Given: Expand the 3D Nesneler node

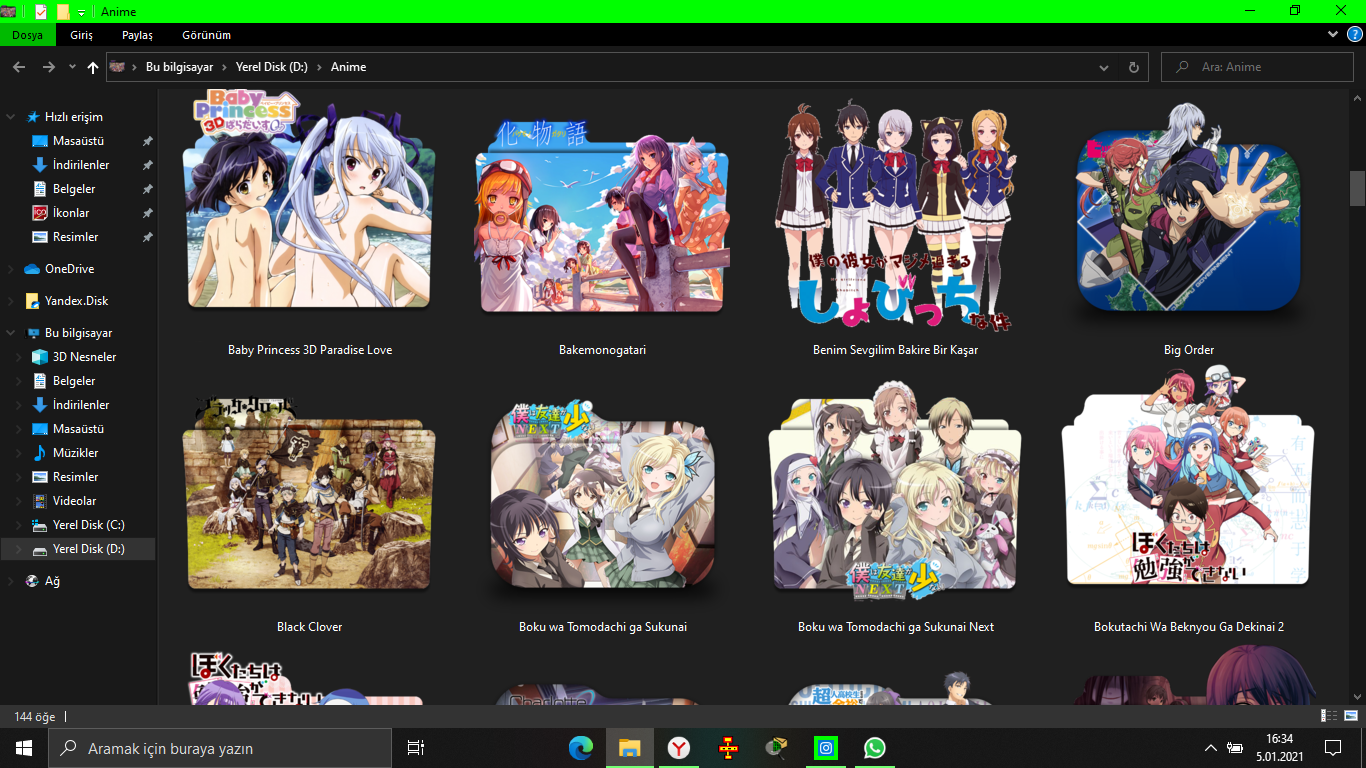Looking at the screenshot, I should point(19,357).
